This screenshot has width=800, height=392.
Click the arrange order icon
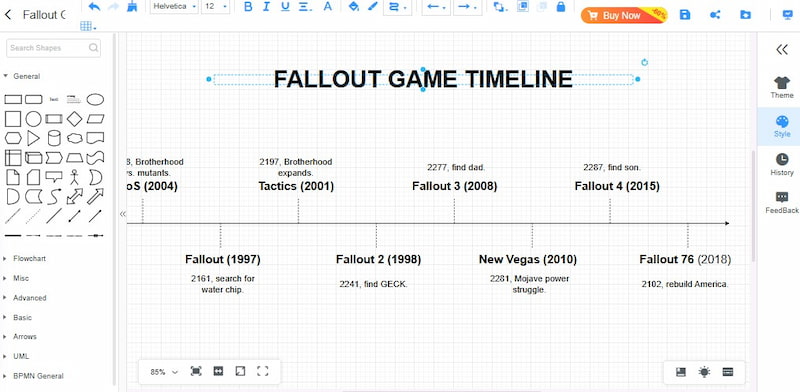point(499,7)
